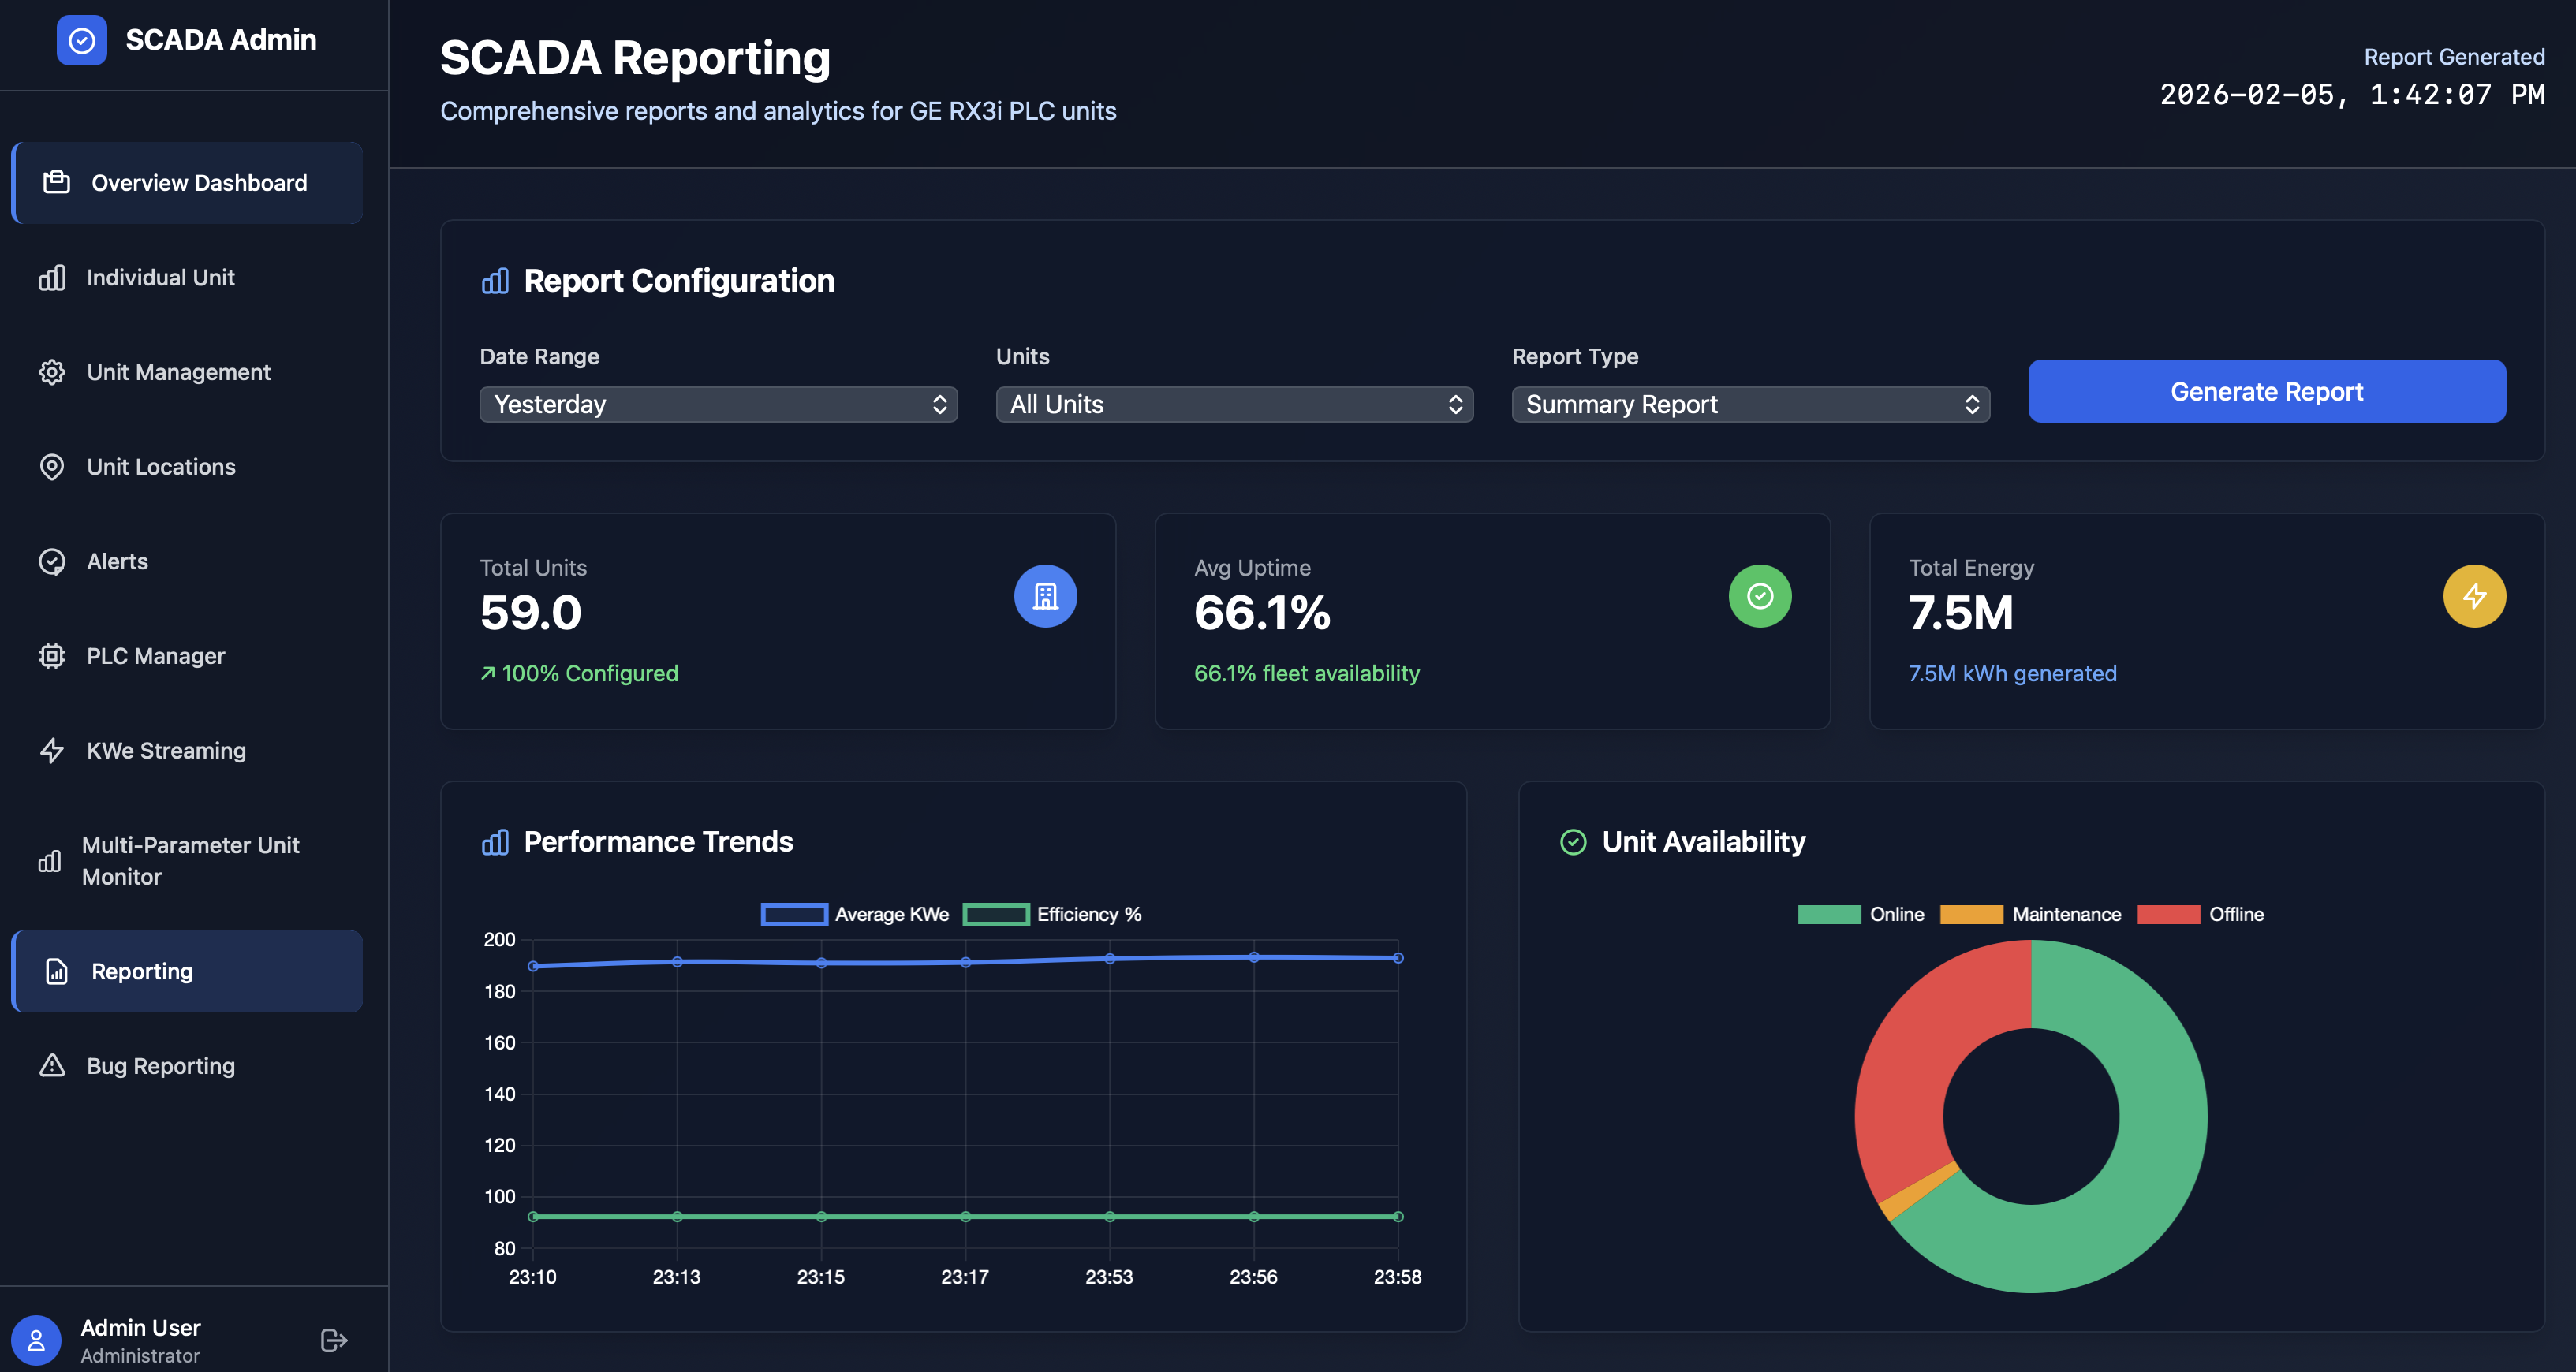Viewport: 2576px width, 1372px height.
Task: Toggle the Maintenance legend entry
Action: tap(2030, 914)
